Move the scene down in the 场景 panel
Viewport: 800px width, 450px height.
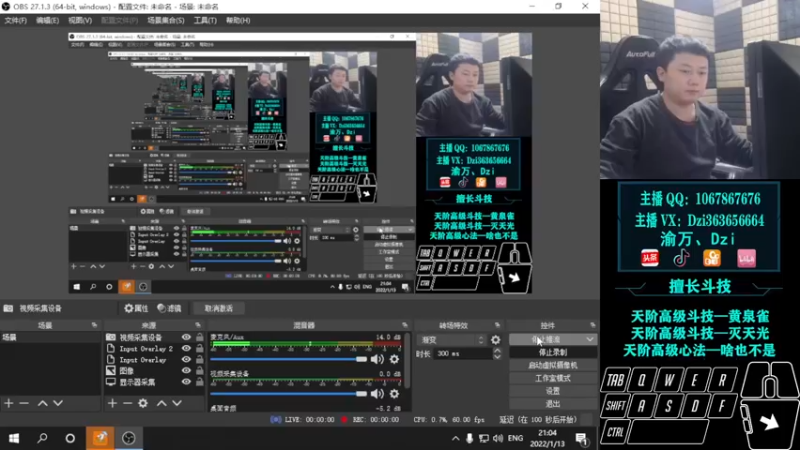pos(58,403)
